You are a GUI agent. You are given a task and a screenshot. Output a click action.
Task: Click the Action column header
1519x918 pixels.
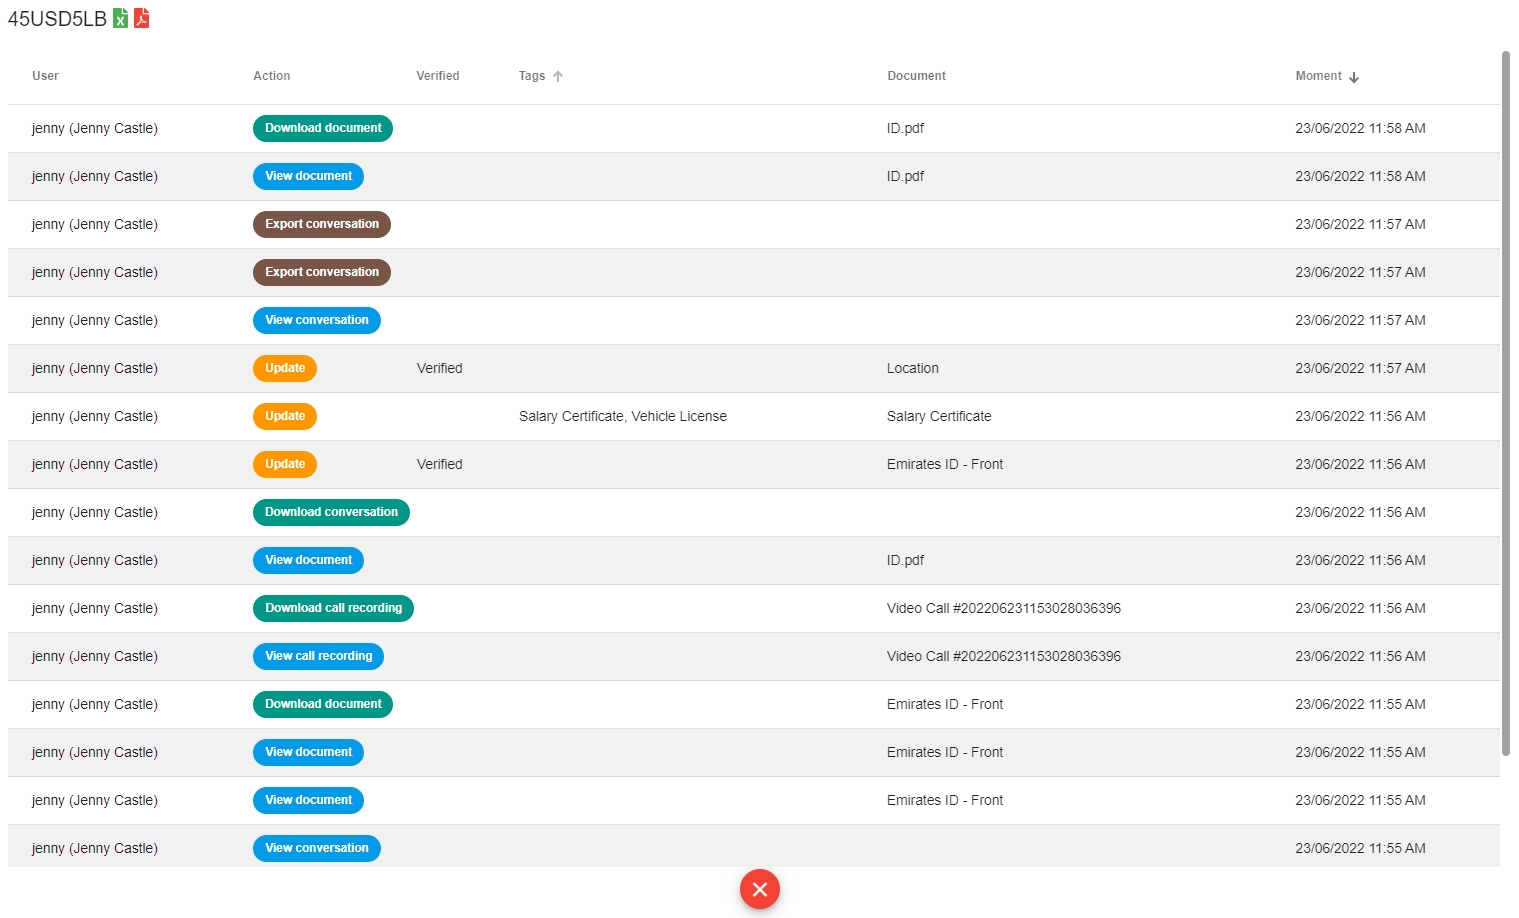point(271,76)
